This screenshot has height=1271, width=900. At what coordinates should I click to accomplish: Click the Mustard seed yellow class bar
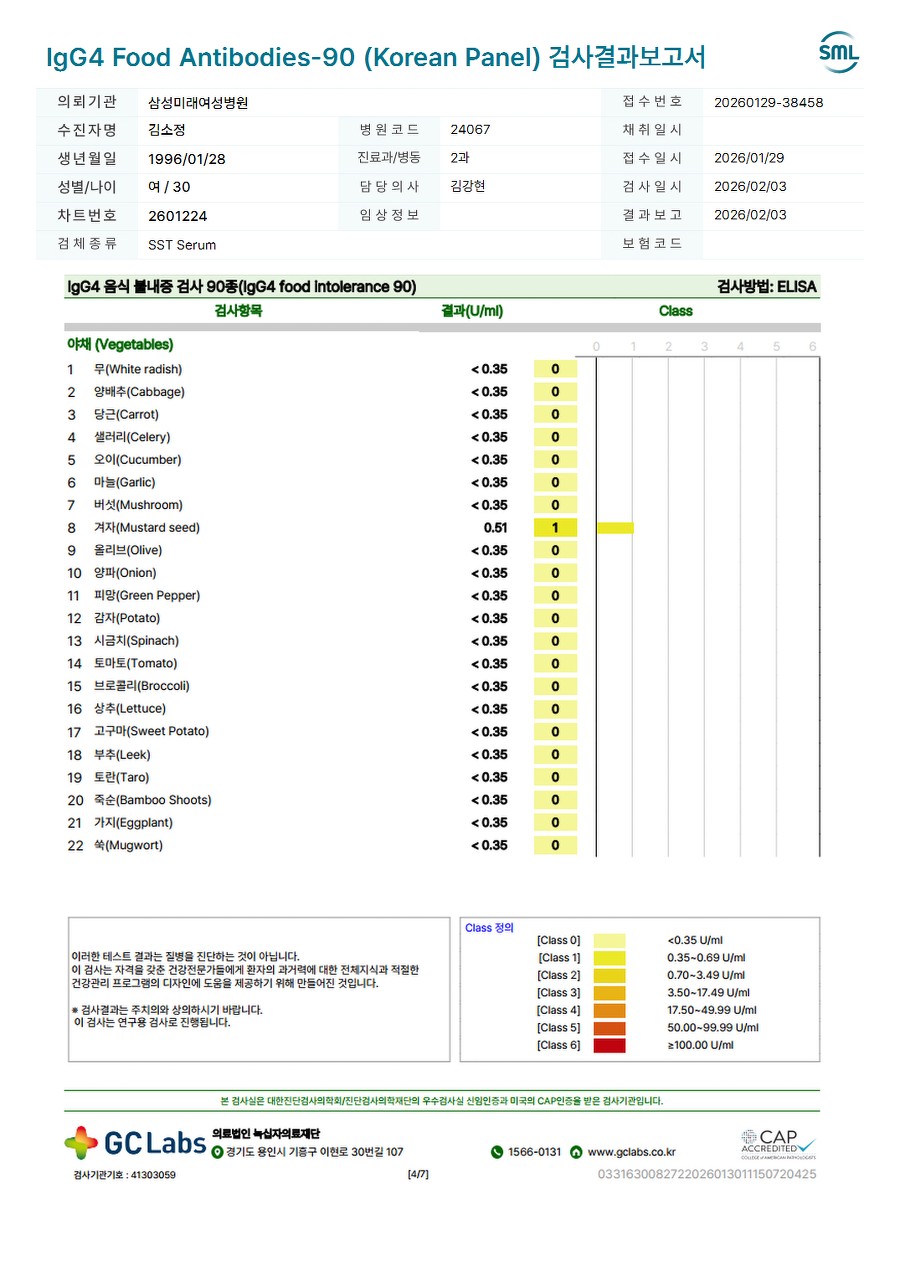615,528
